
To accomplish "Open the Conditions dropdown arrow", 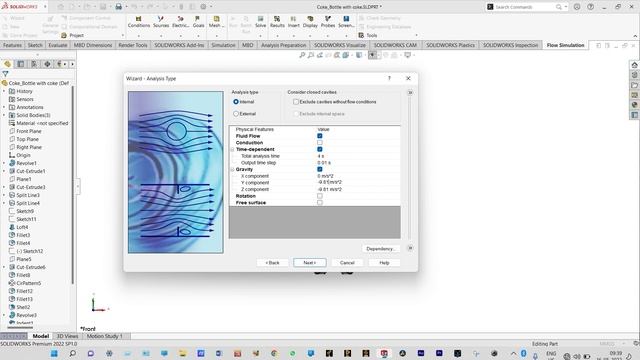I will tap(139, 36).
